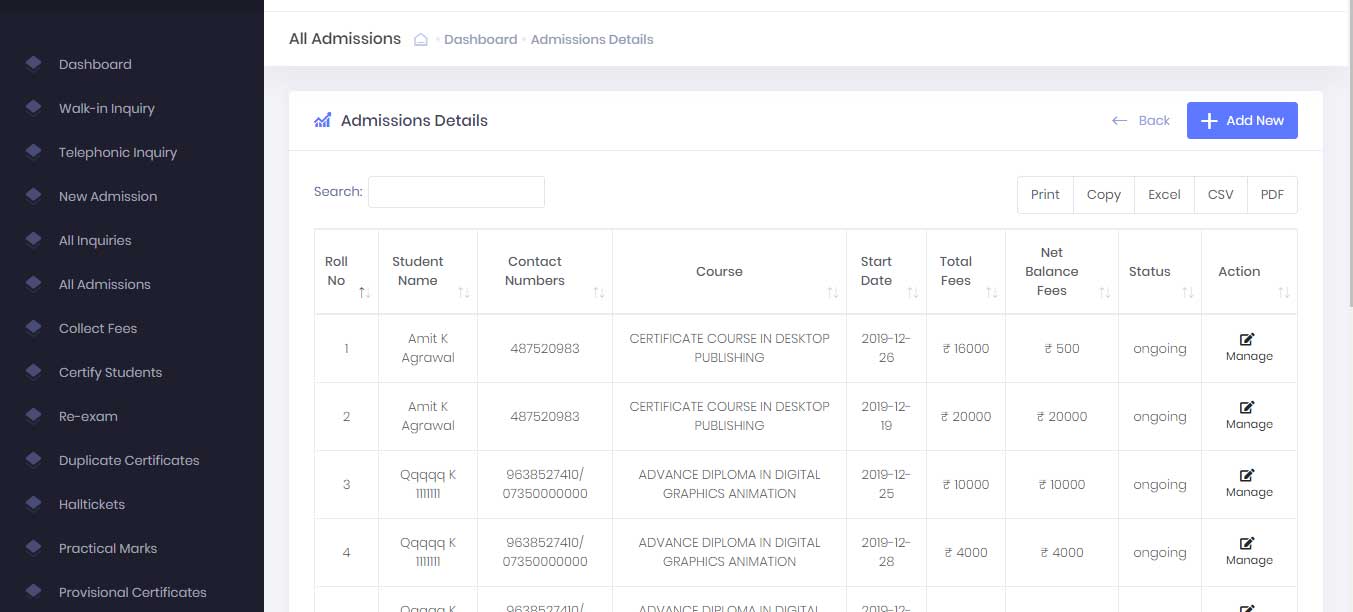Click the 2019-12-19 start date cell
The height and width of the screenshot is (612, 1353).
(x=886, y=417)
